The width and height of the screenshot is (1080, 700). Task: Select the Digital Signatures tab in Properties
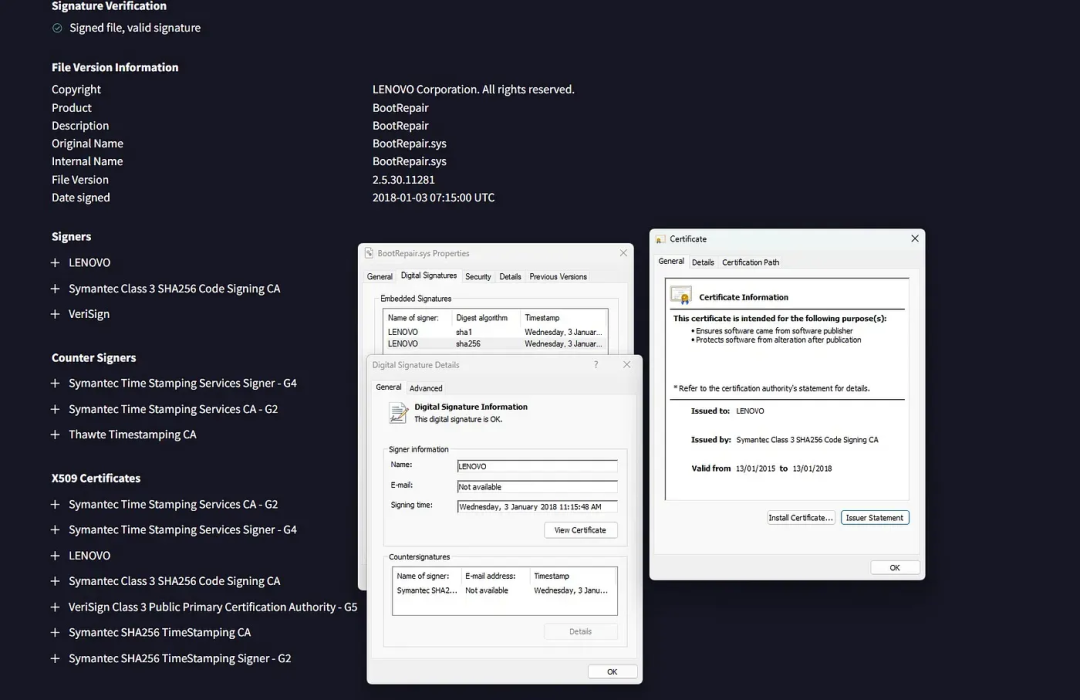click(429, 276)
